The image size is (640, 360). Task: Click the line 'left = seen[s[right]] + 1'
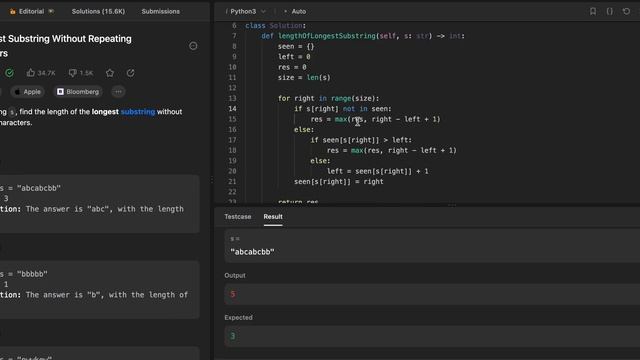(378, 171)
